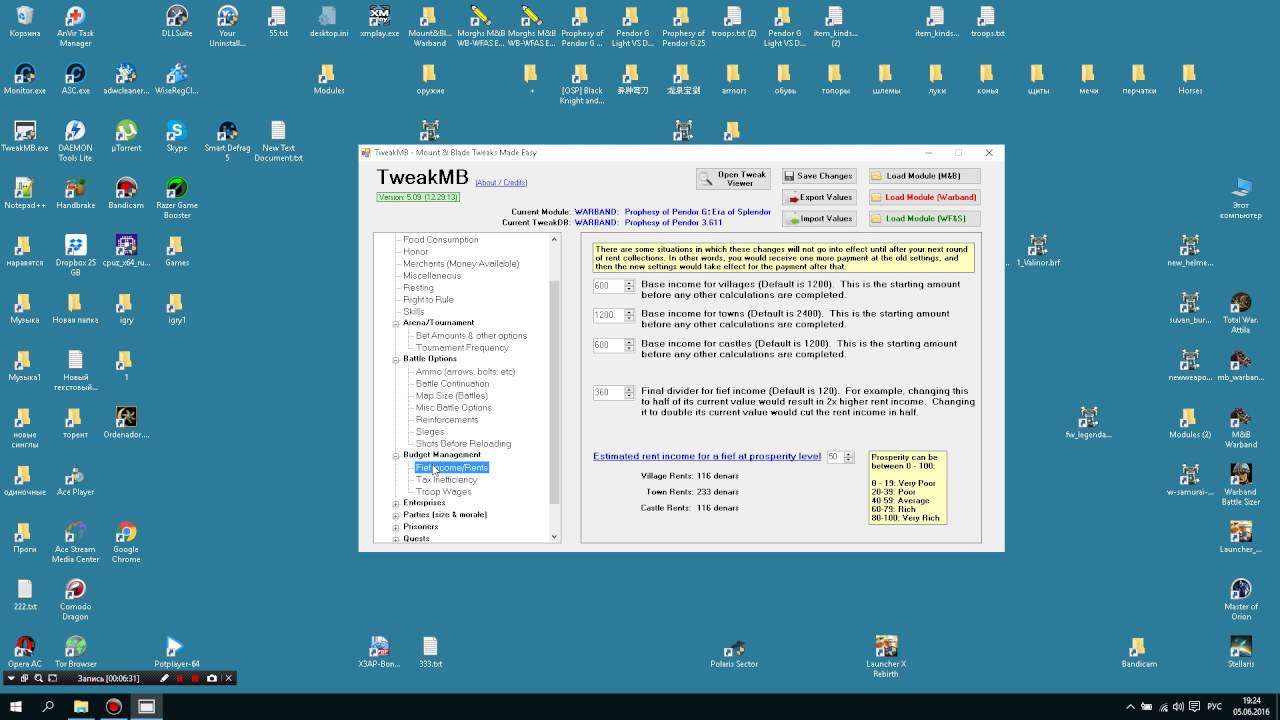
Task: Click Bandicam bar magnifier icon
Action: click(x=39, y=678)
